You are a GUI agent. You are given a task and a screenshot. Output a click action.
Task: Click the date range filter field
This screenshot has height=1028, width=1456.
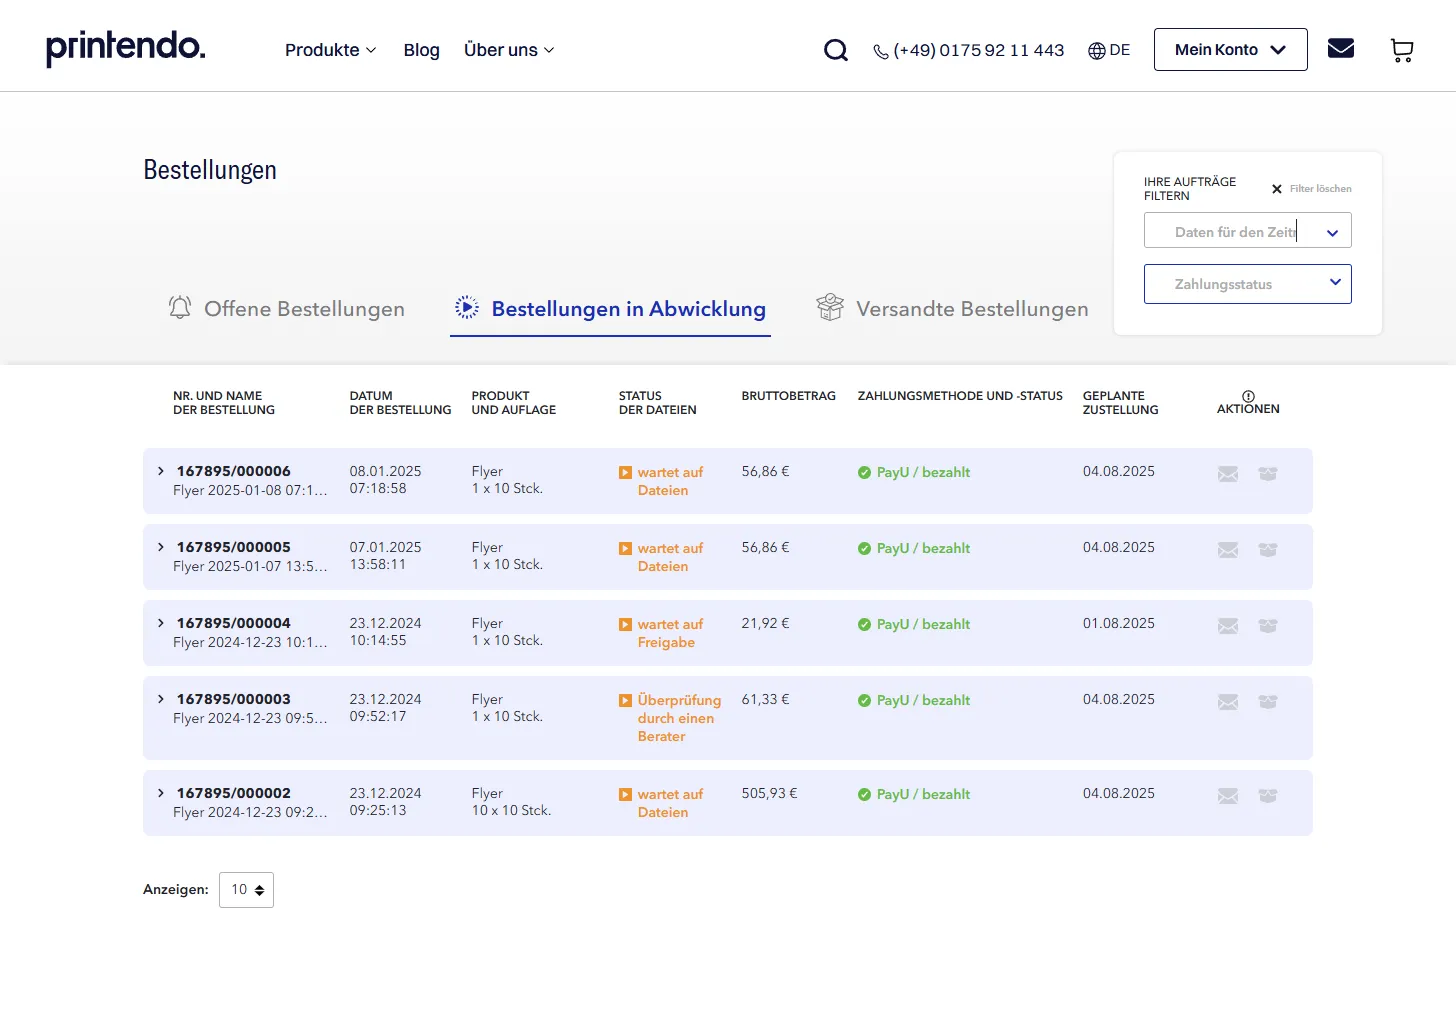1247,231
